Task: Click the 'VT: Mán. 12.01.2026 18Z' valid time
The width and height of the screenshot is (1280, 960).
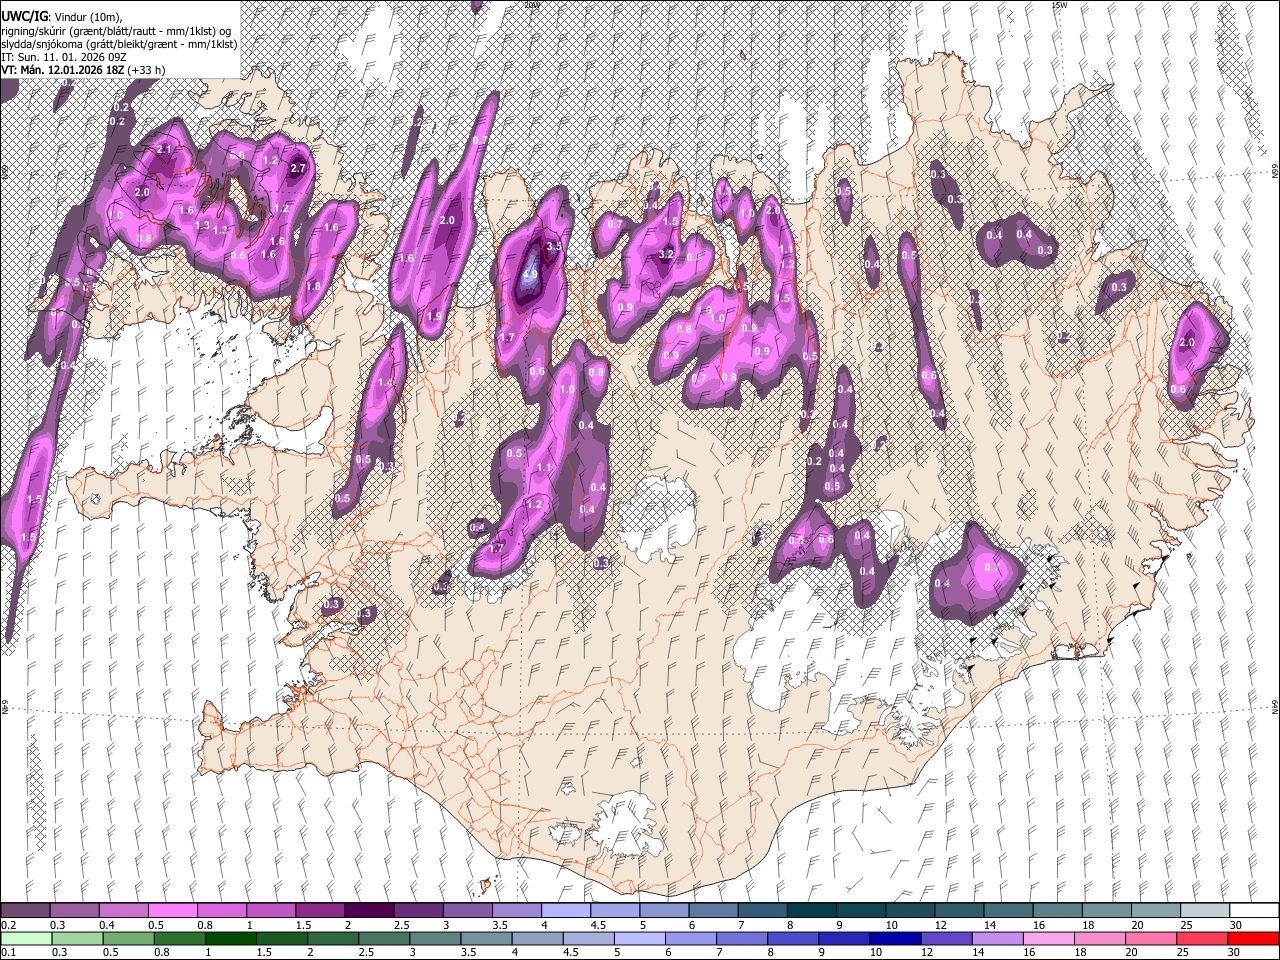Action: coord(62,70)
